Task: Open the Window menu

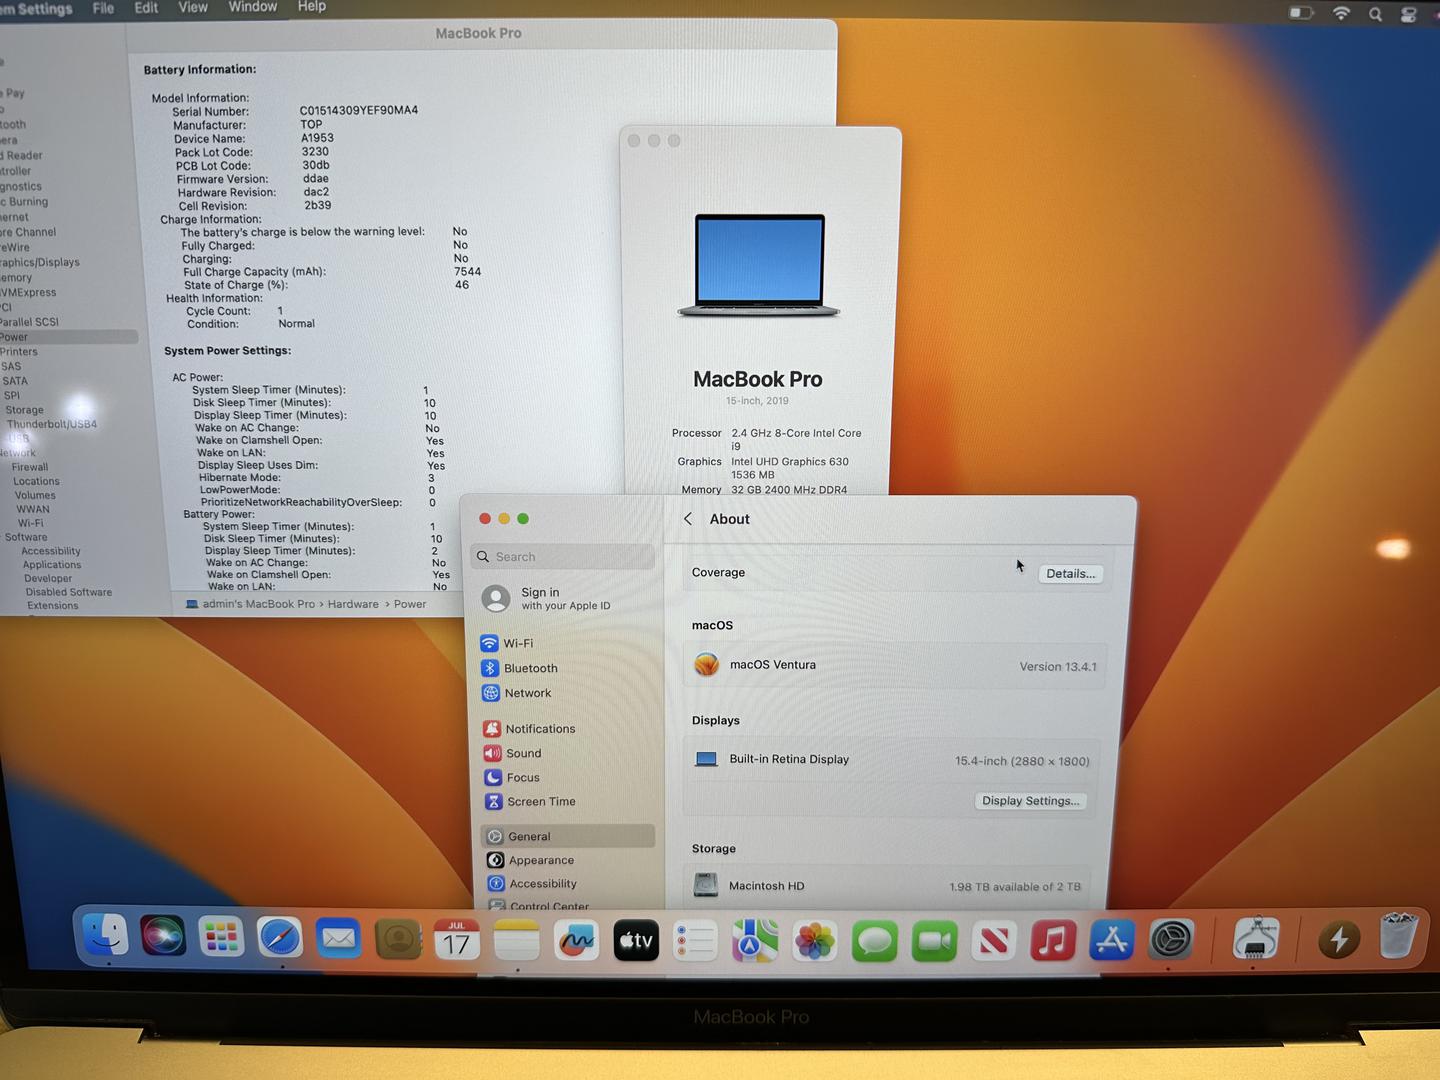Action: pos(253,7)
